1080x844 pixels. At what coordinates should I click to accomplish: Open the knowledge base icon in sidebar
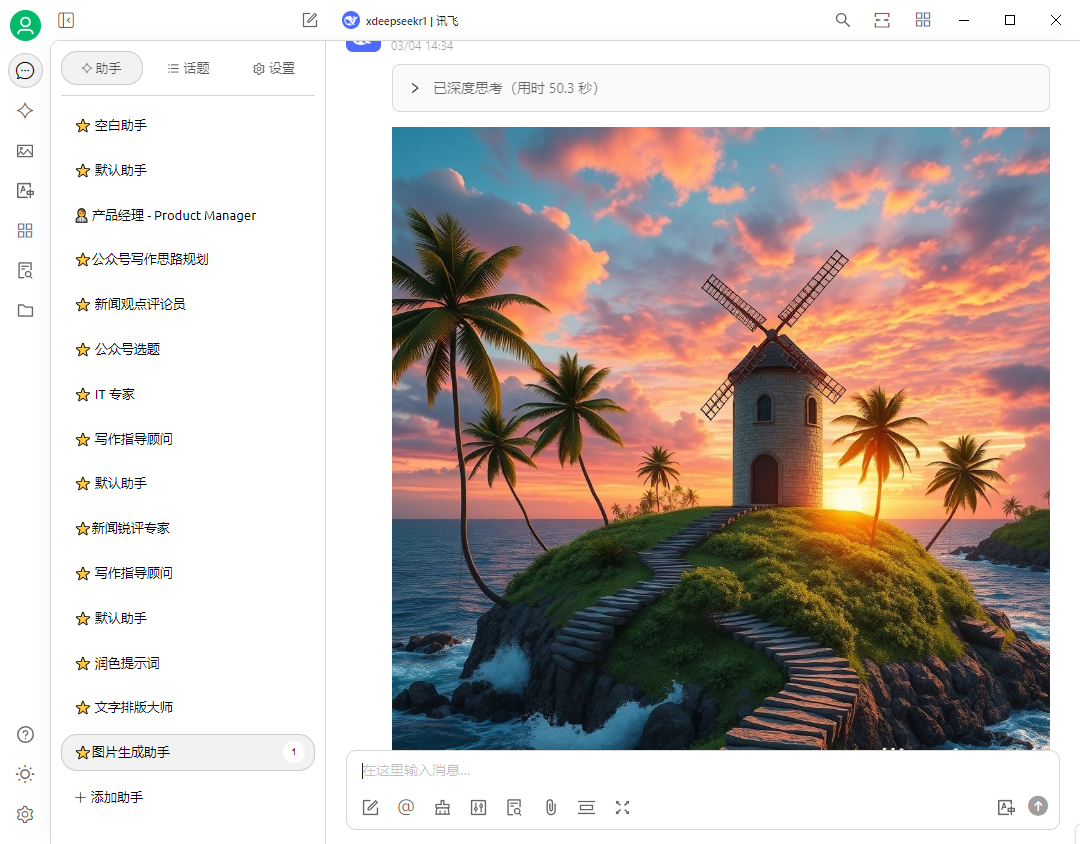[x=25, y=271]
